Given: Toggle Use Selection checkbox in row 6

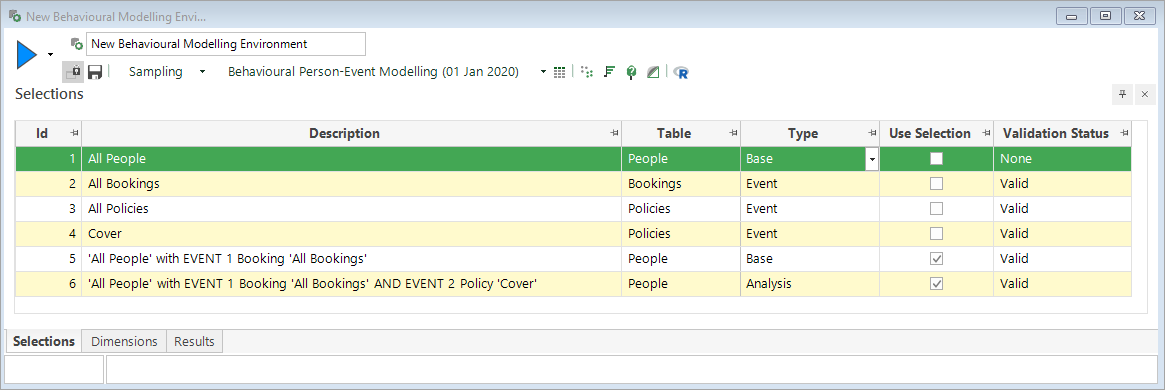Looking at the screenshot, I should [937, 284].
